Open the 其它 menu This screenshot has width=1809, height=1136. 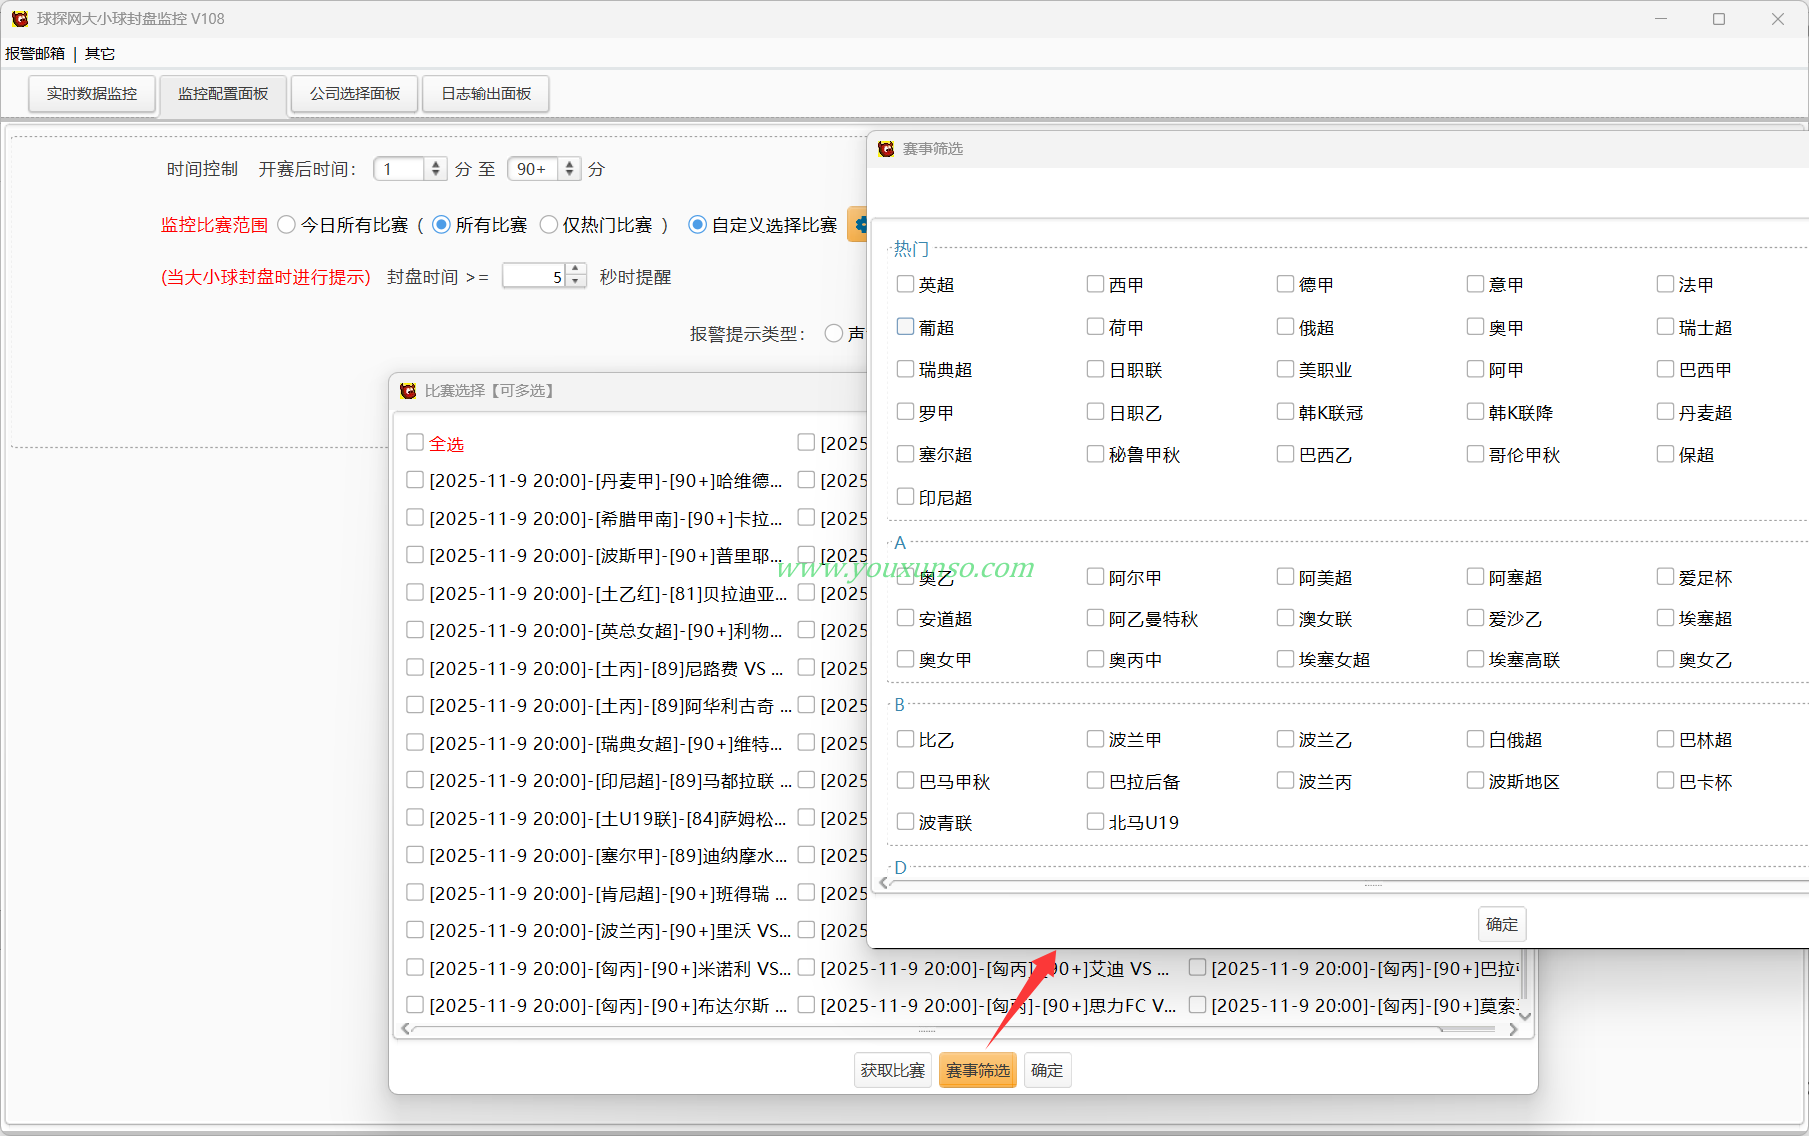pos(100,54)
